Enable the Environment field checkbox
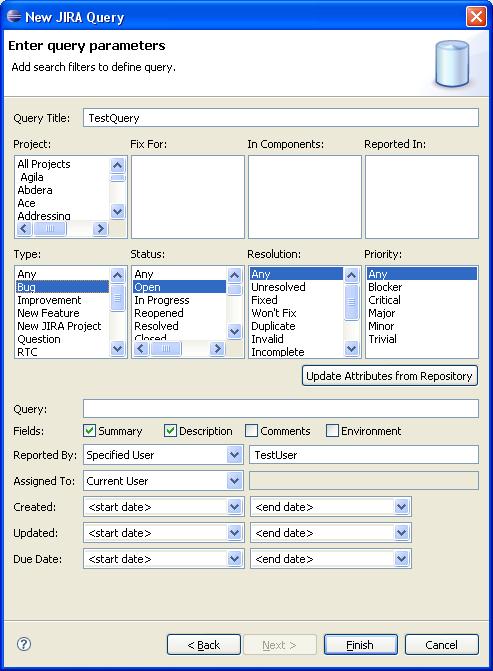 [x=332, y=431]
